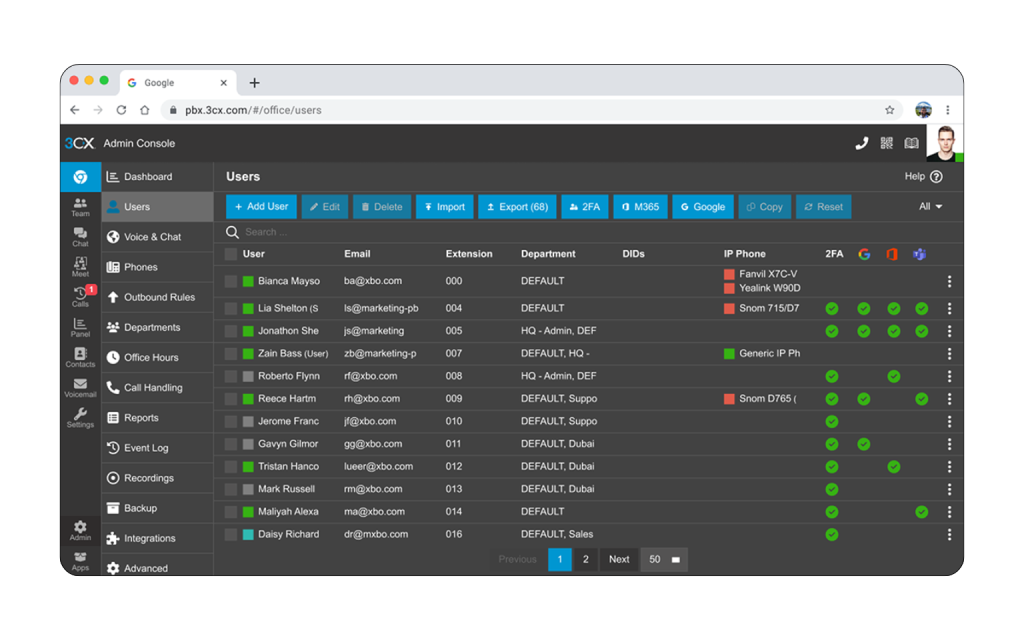Check the row checkbox for Daisy Richard
Viewport: 1024px width, 640px height.
(231, 534)
